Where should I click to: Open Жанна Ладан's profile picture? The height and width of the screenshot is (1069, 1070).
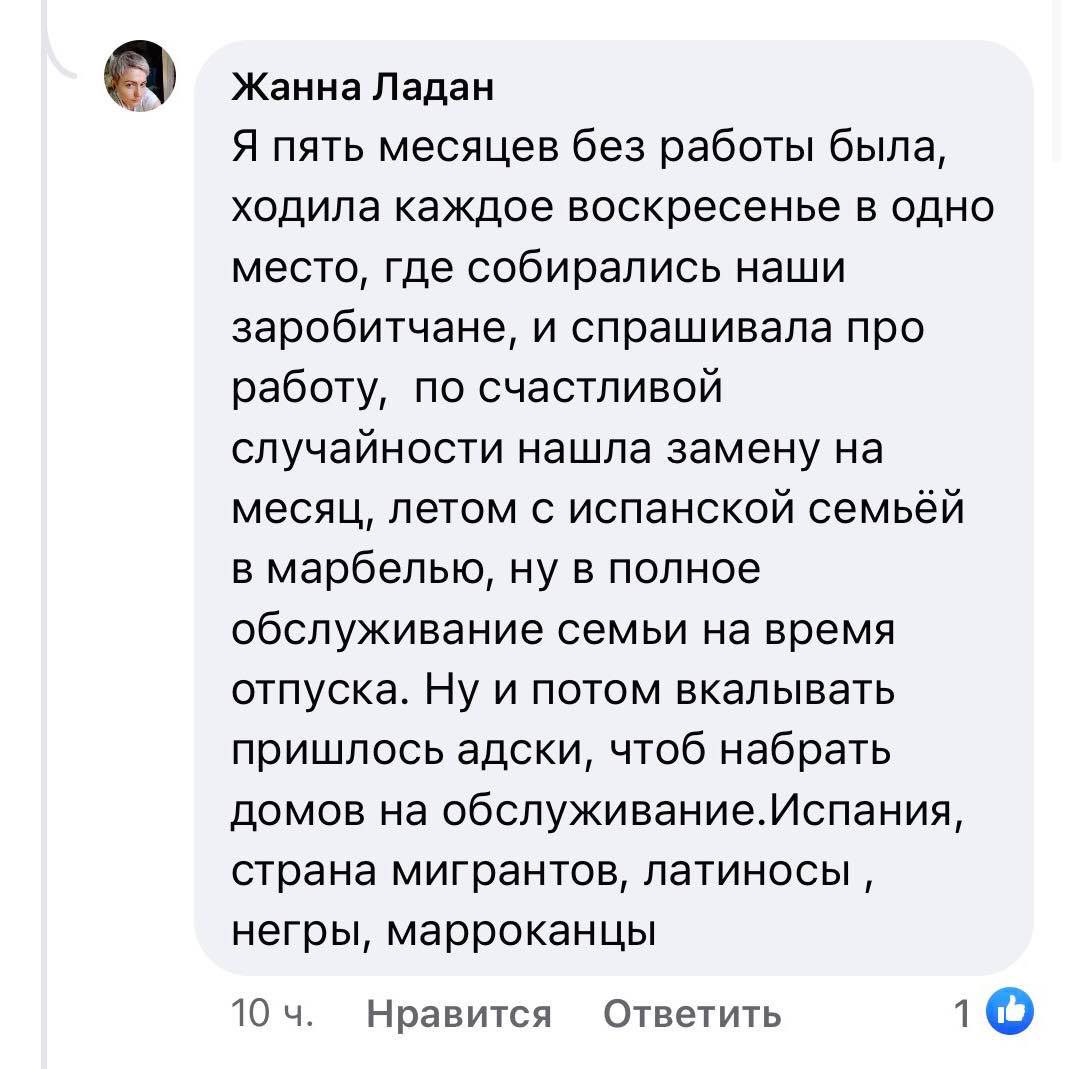pyautogui.click(x=140, y=77)
